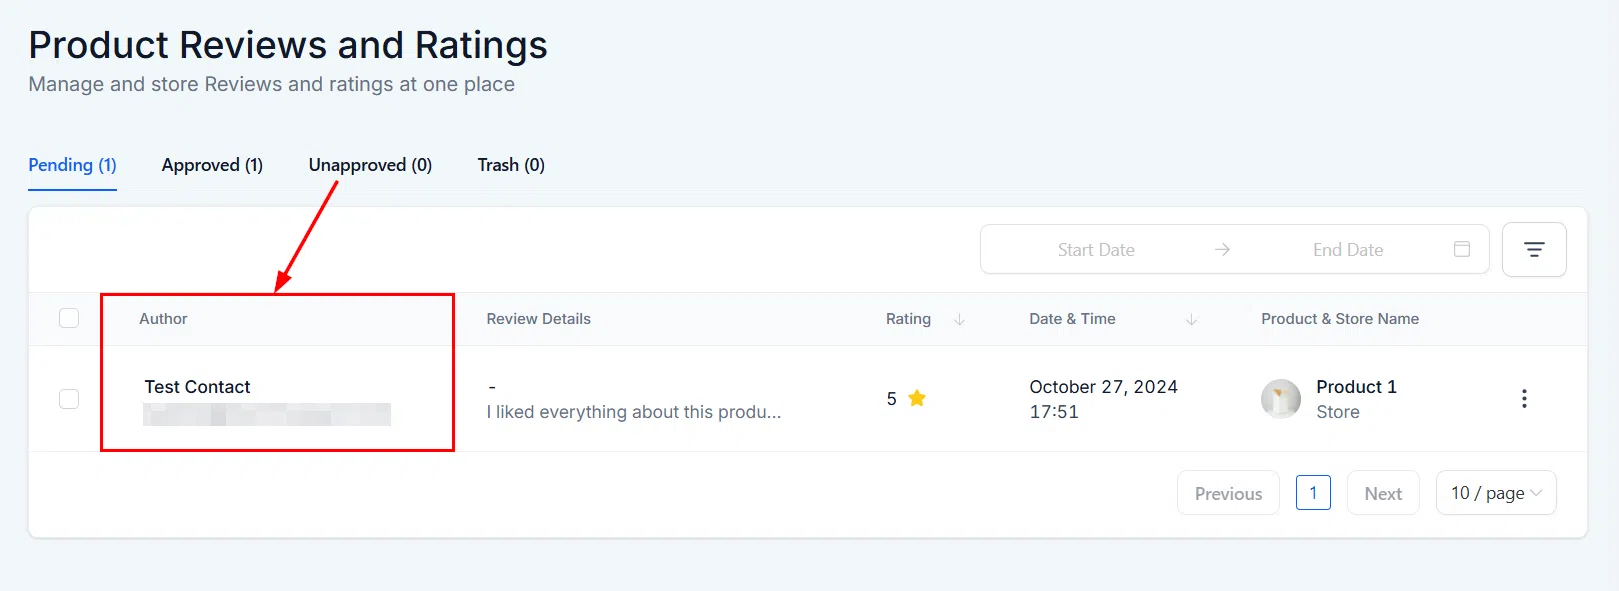The width and height of the screenshot is (1619, 591).
Task: Sort reviews by Rating arrow
Action: (960, 320)
